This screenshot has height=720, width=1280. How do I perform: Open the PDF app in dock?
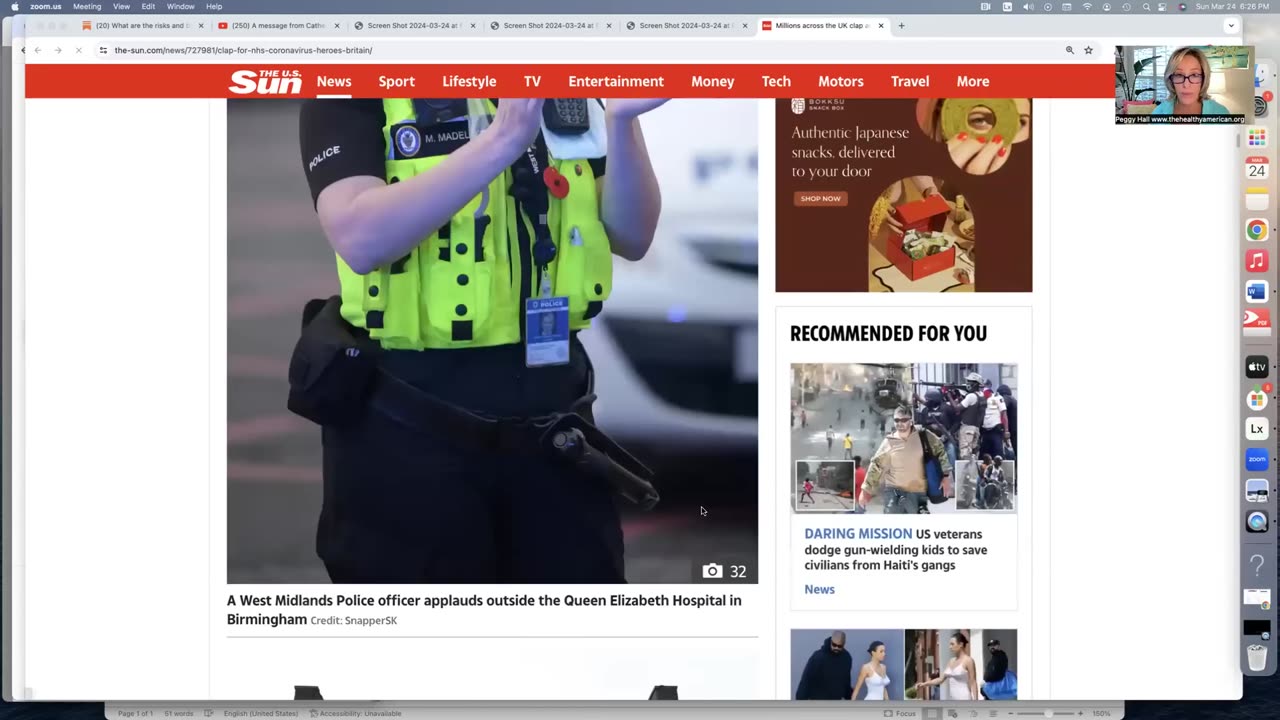(x=1257, y=320)
